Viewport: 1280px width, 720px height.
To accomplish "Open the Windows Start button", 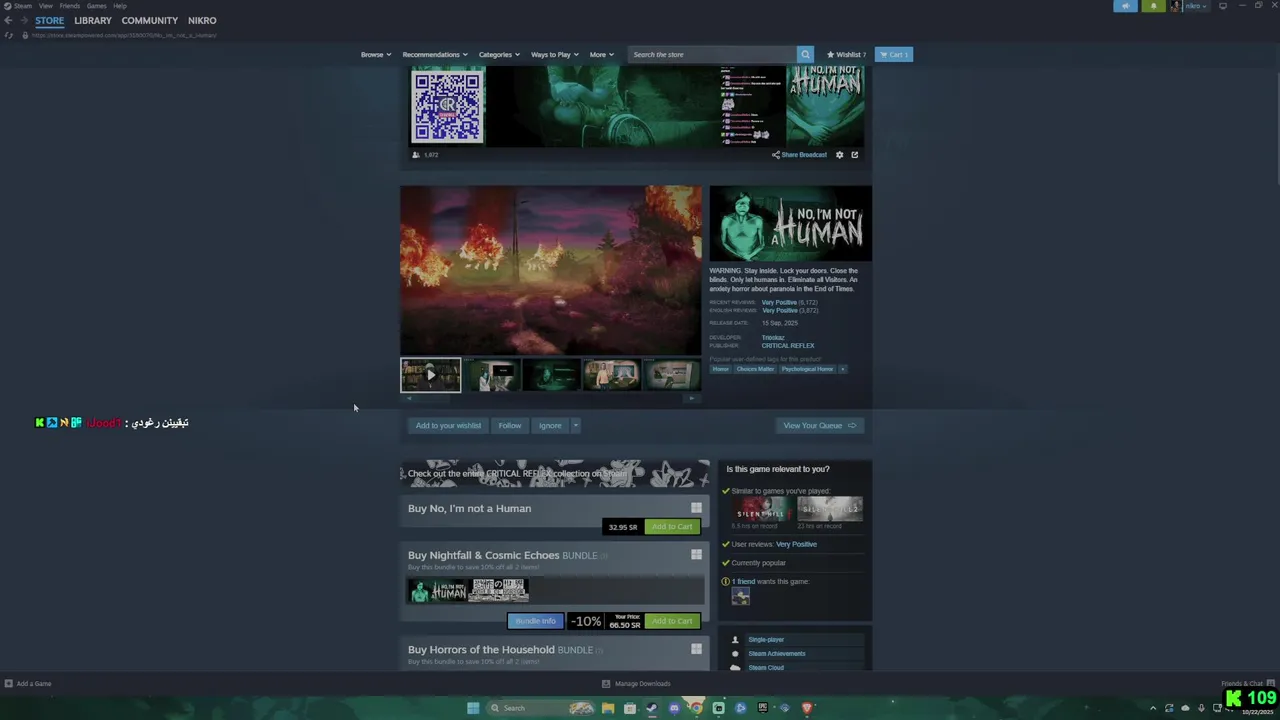I will tap(473, 708).
